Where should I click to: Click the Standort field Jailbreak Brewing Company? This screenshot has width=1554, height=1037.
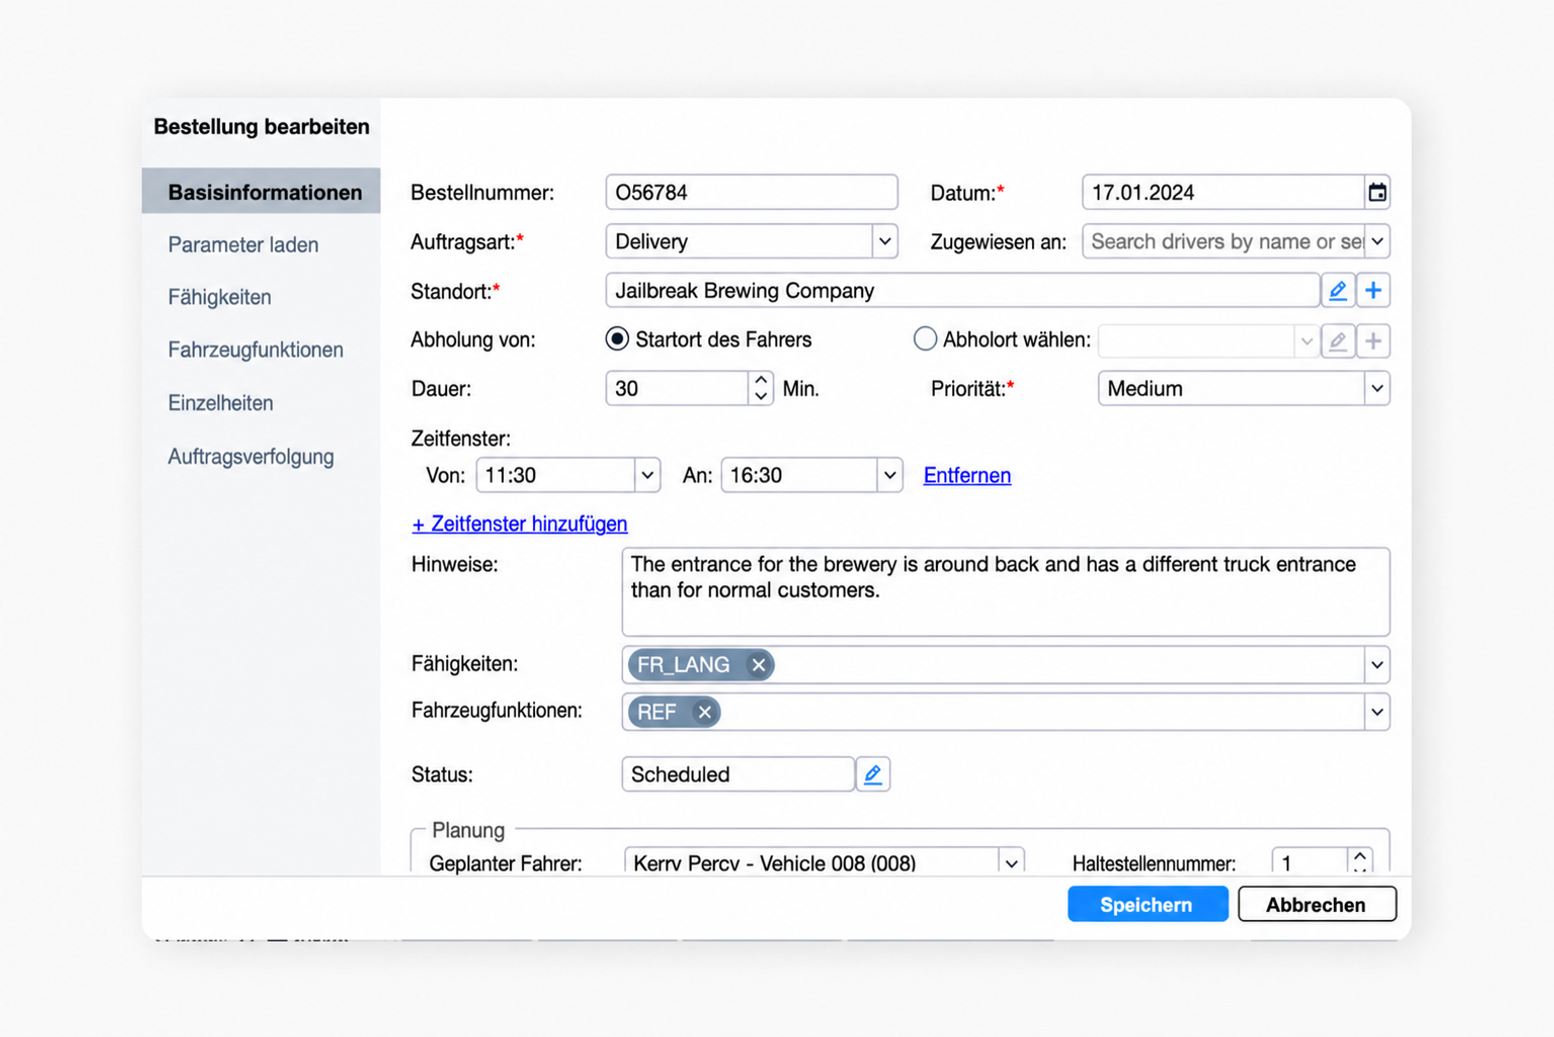[x=962, y=291]
